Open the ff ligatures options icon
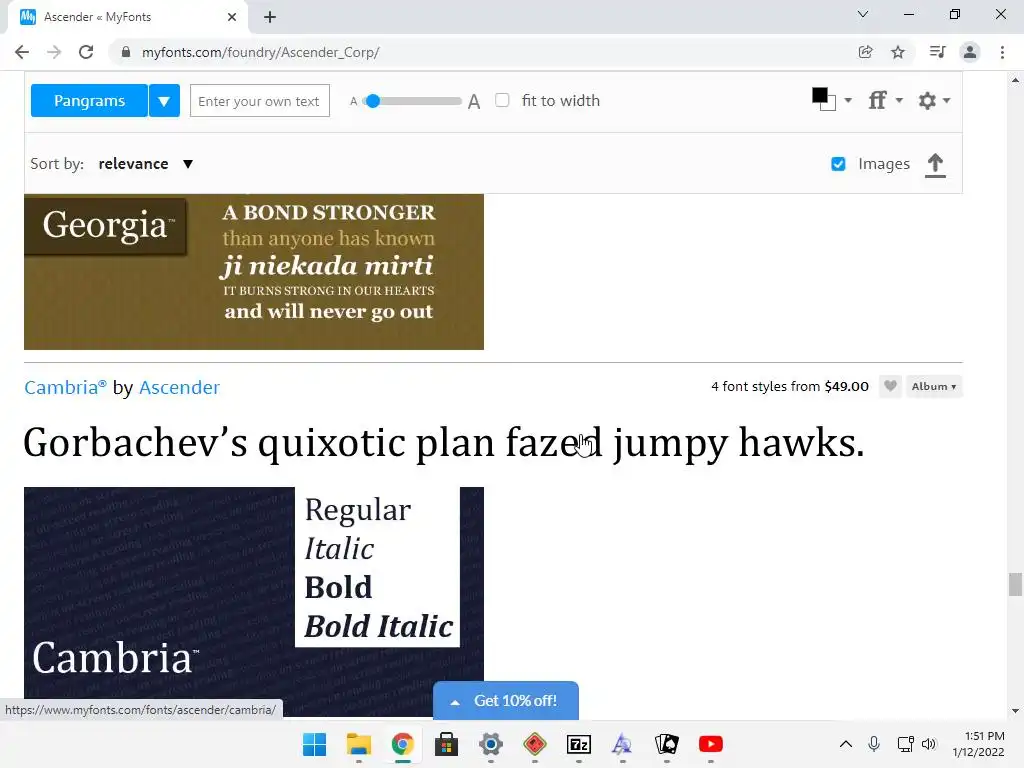Screen dimensions: 1024x768 pos(878,101)
